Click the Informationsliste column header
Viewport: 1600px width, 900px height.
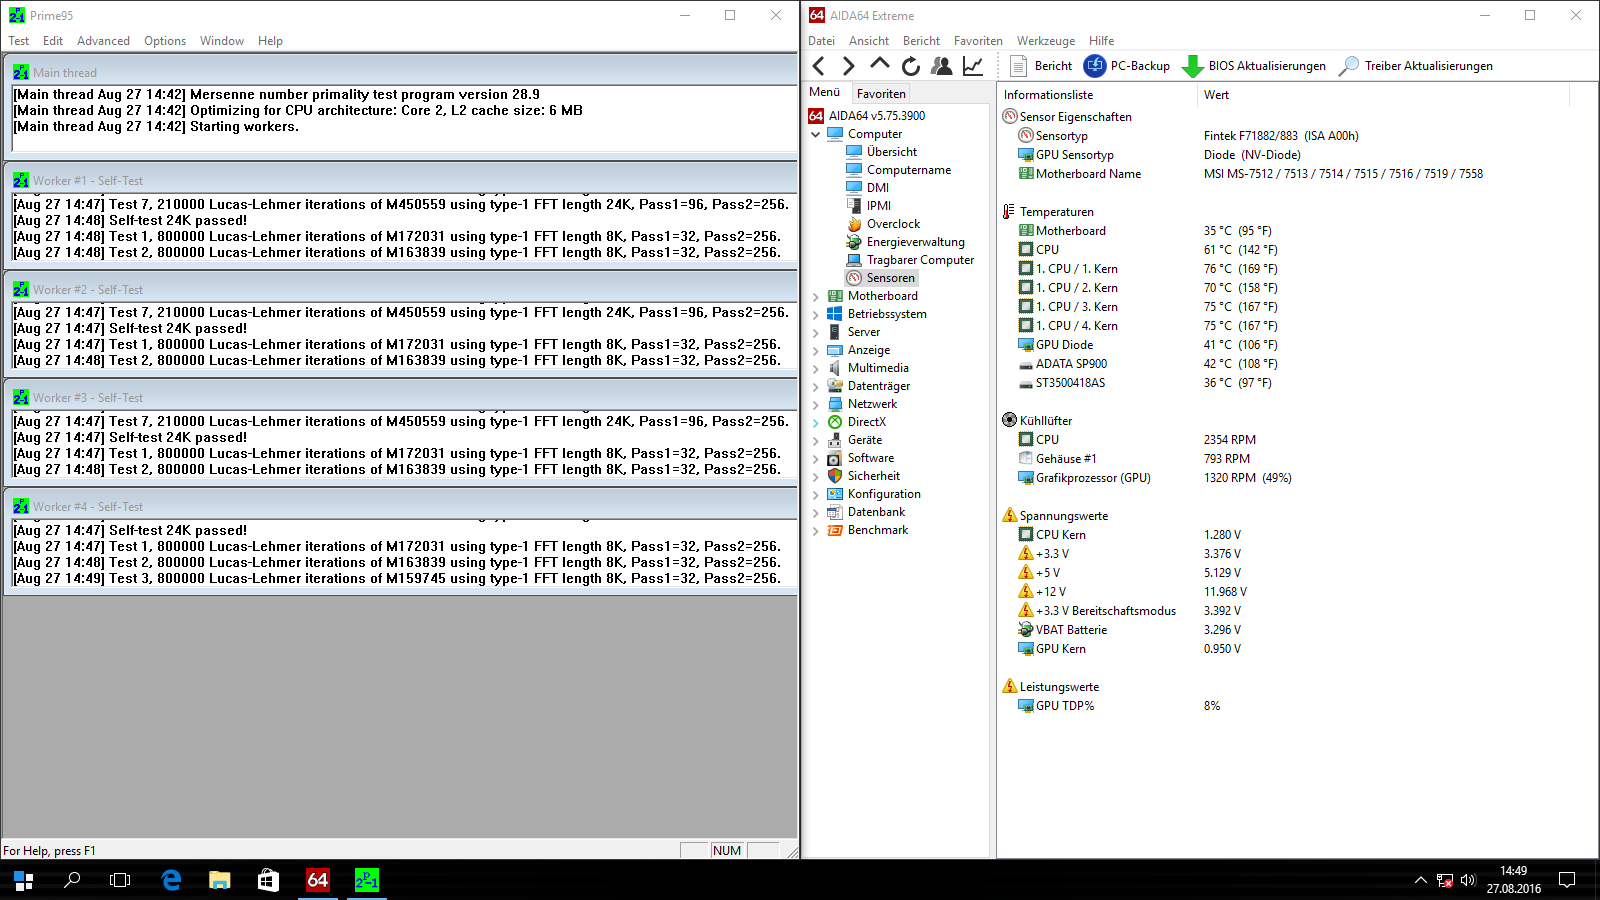[x=1098, y=95]
